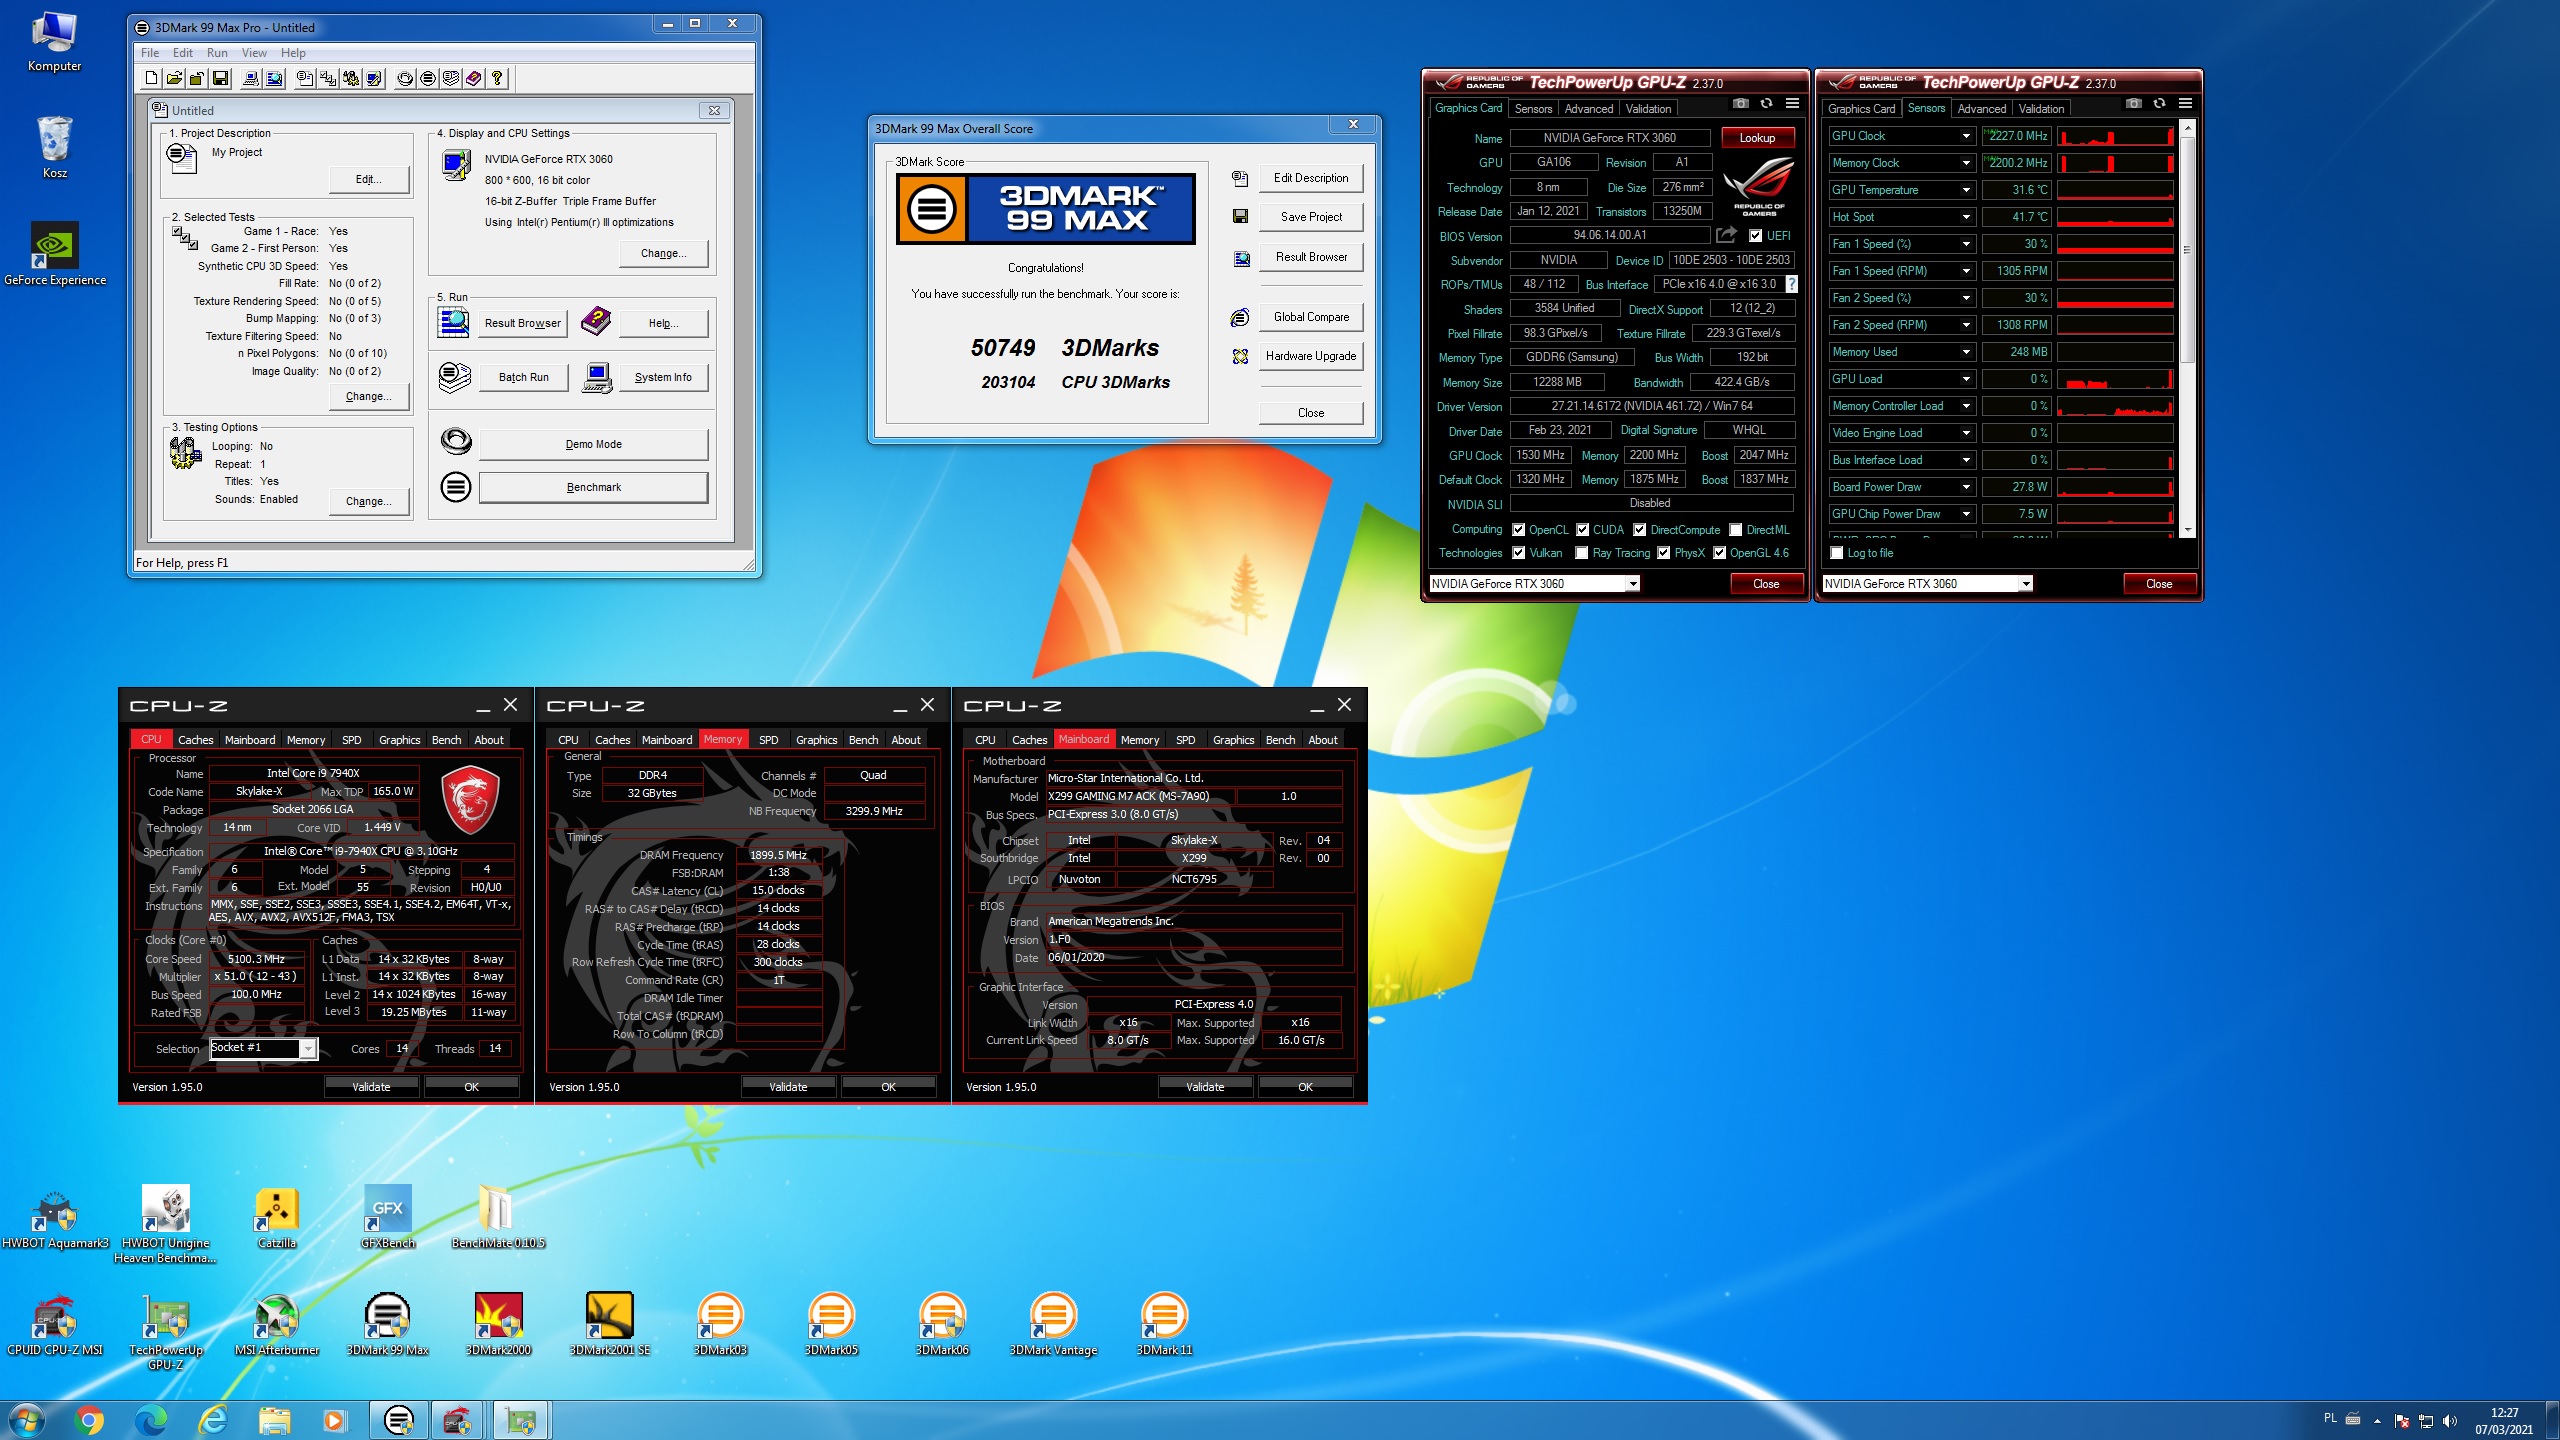The image size is (2560, 1440).
Task: Toggle the DirectCompute checkbox in GPU-Z
Action: coord(1640,530)
